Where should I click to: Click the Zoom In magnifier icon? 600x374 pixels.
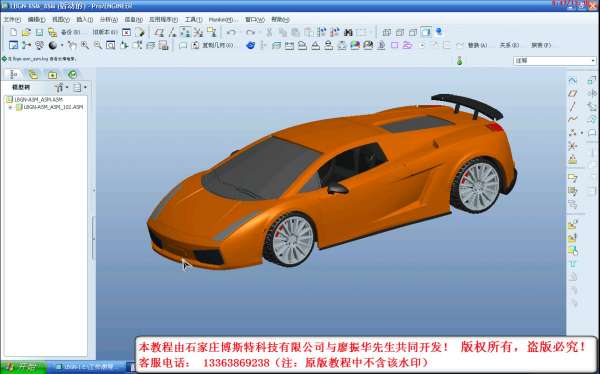point(85,45)
